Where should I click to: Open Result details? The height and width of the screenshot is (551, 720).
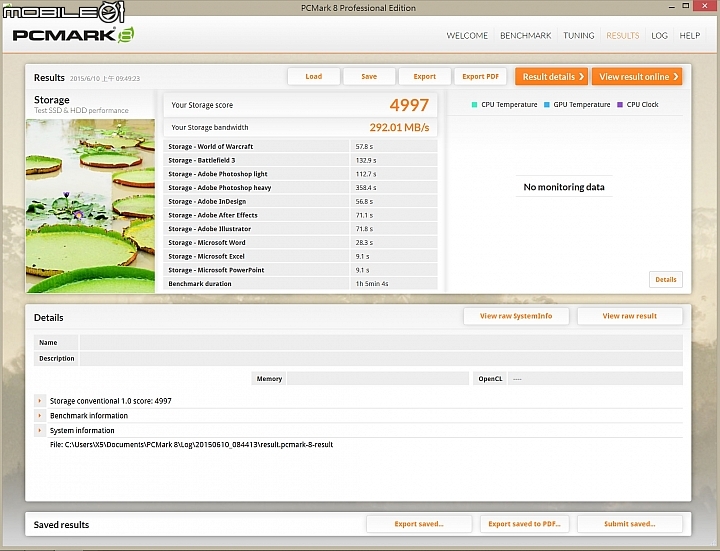click(x=551, y=77)
